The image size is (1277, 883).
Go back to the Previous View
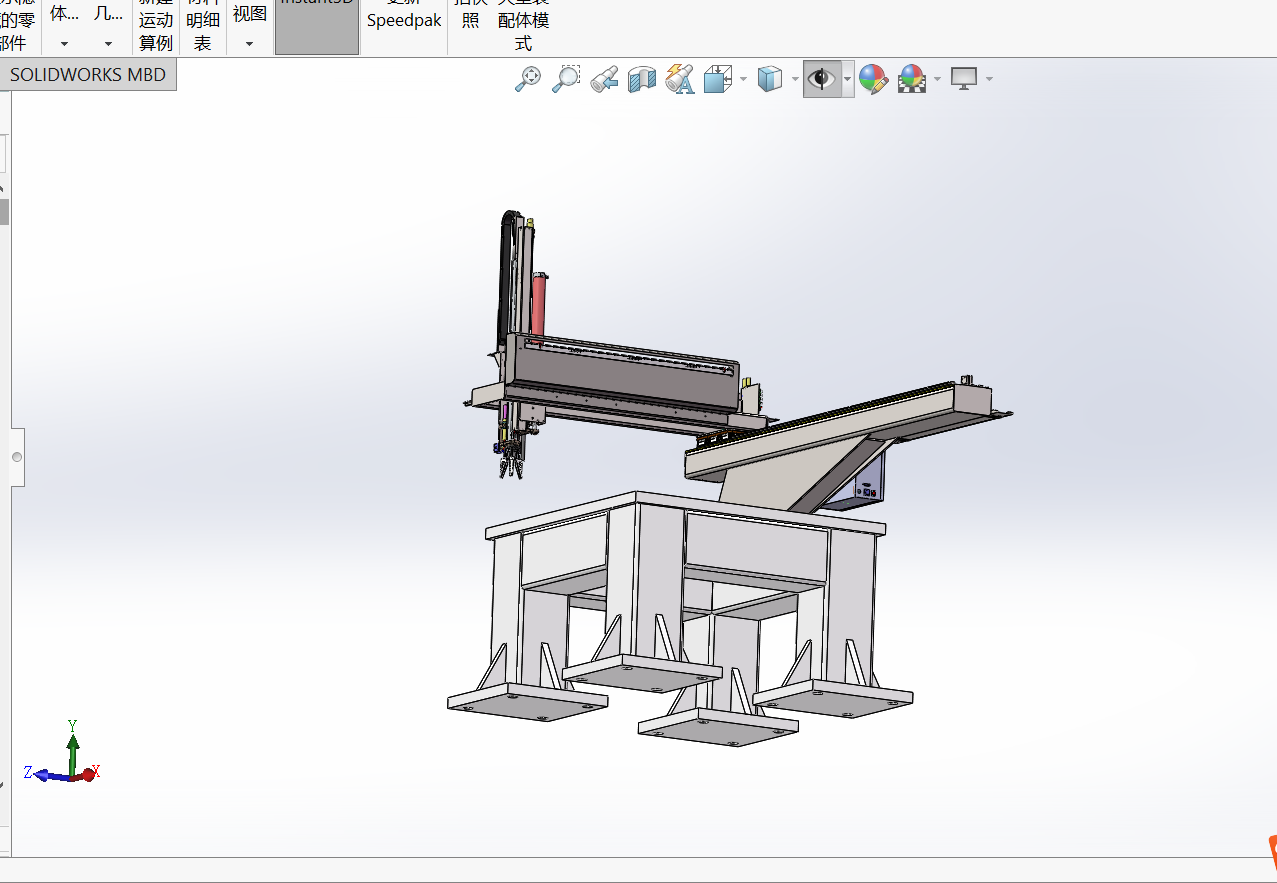[x=604, y=79]
